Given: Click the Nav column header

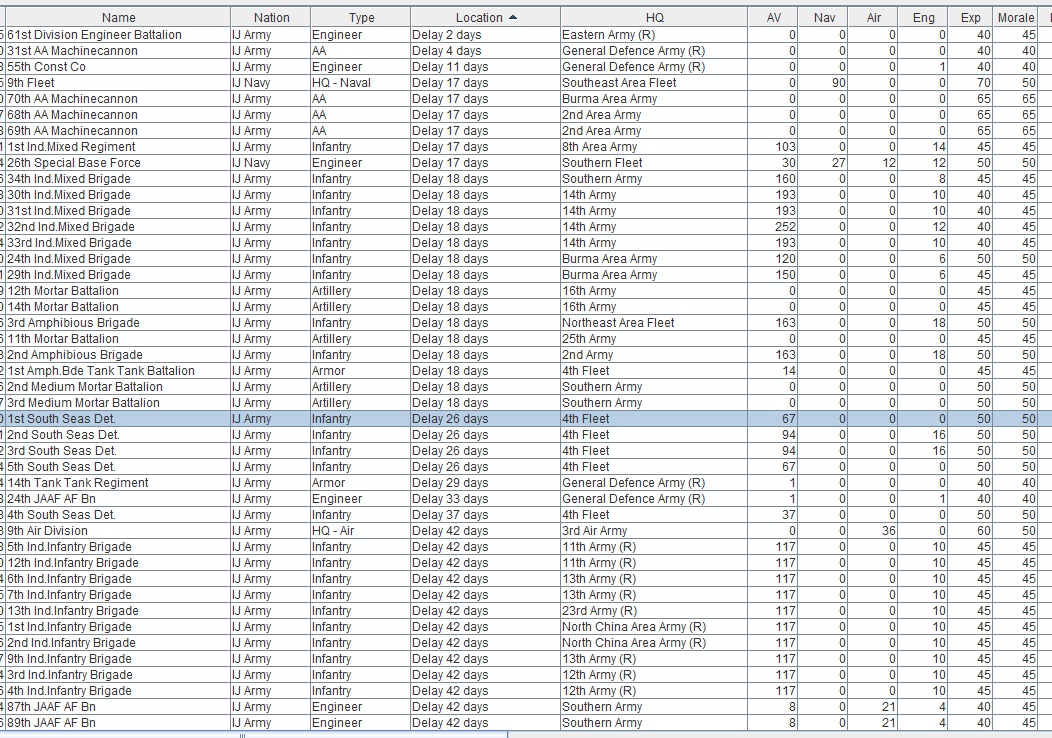Looking at the screenshot, I should [823, 17].
